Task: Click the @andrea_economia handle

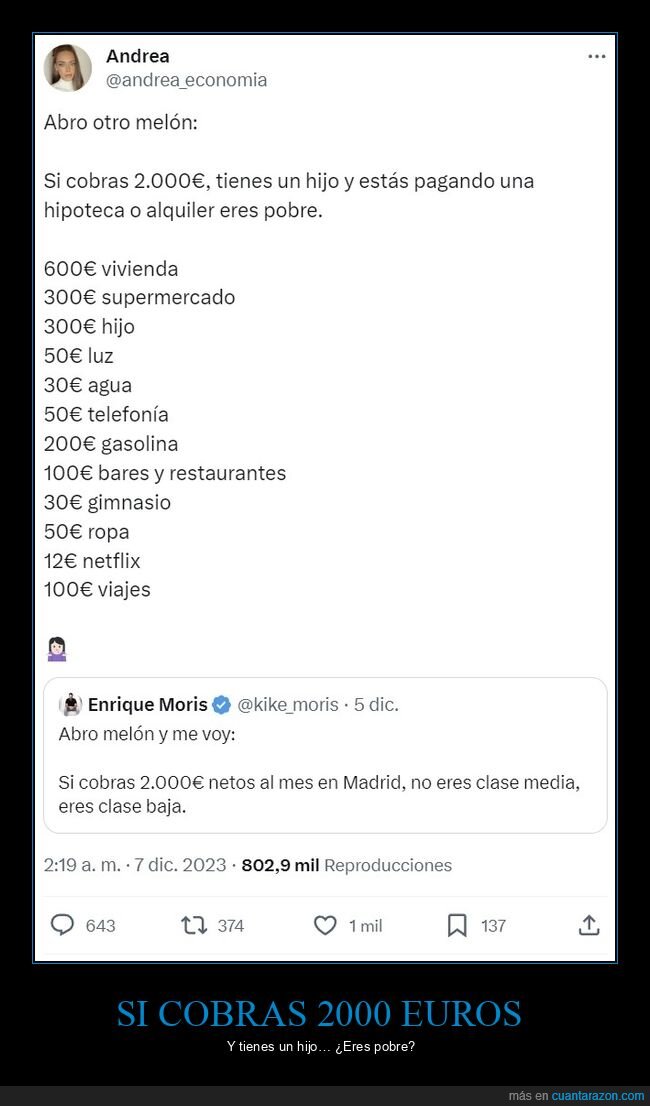Action: pos(186,80)
